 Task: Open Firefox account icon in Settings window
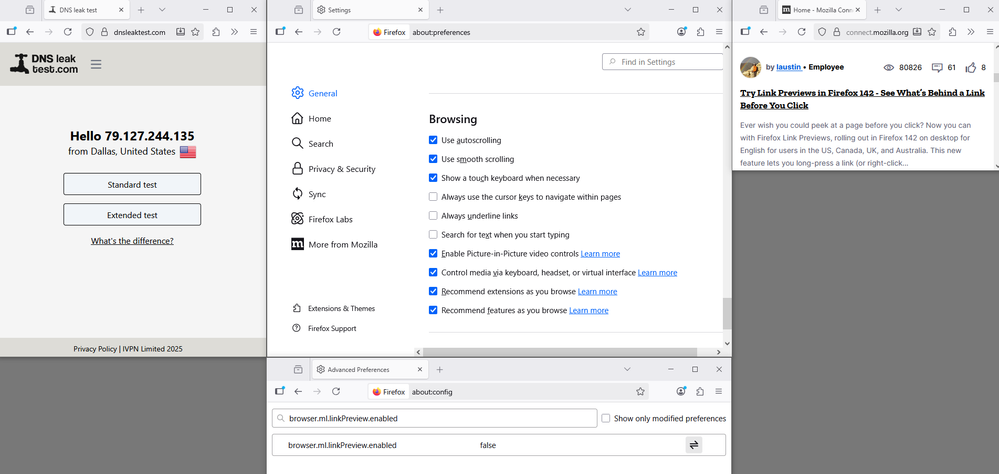[x=681, y=32]
